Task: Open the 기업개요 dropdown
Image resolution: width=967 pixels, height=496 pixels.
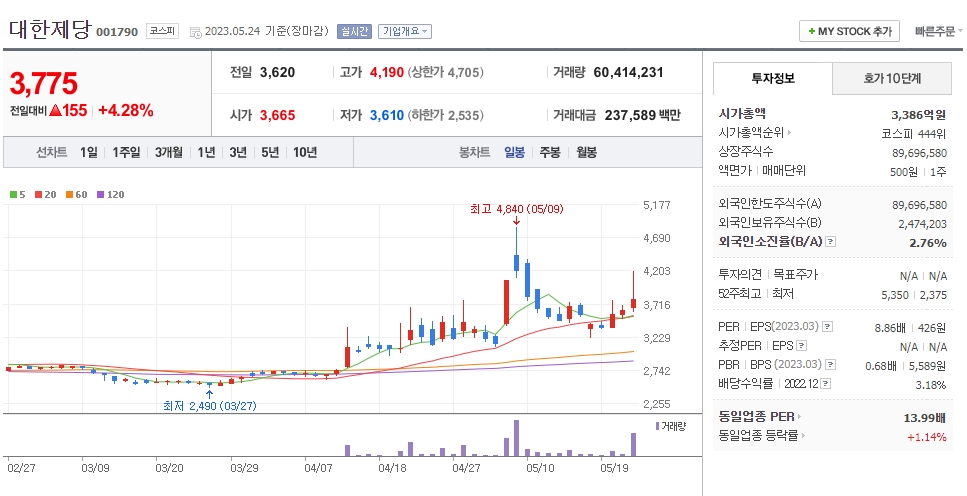Action: pyautogui.click(x=405, y=31)
